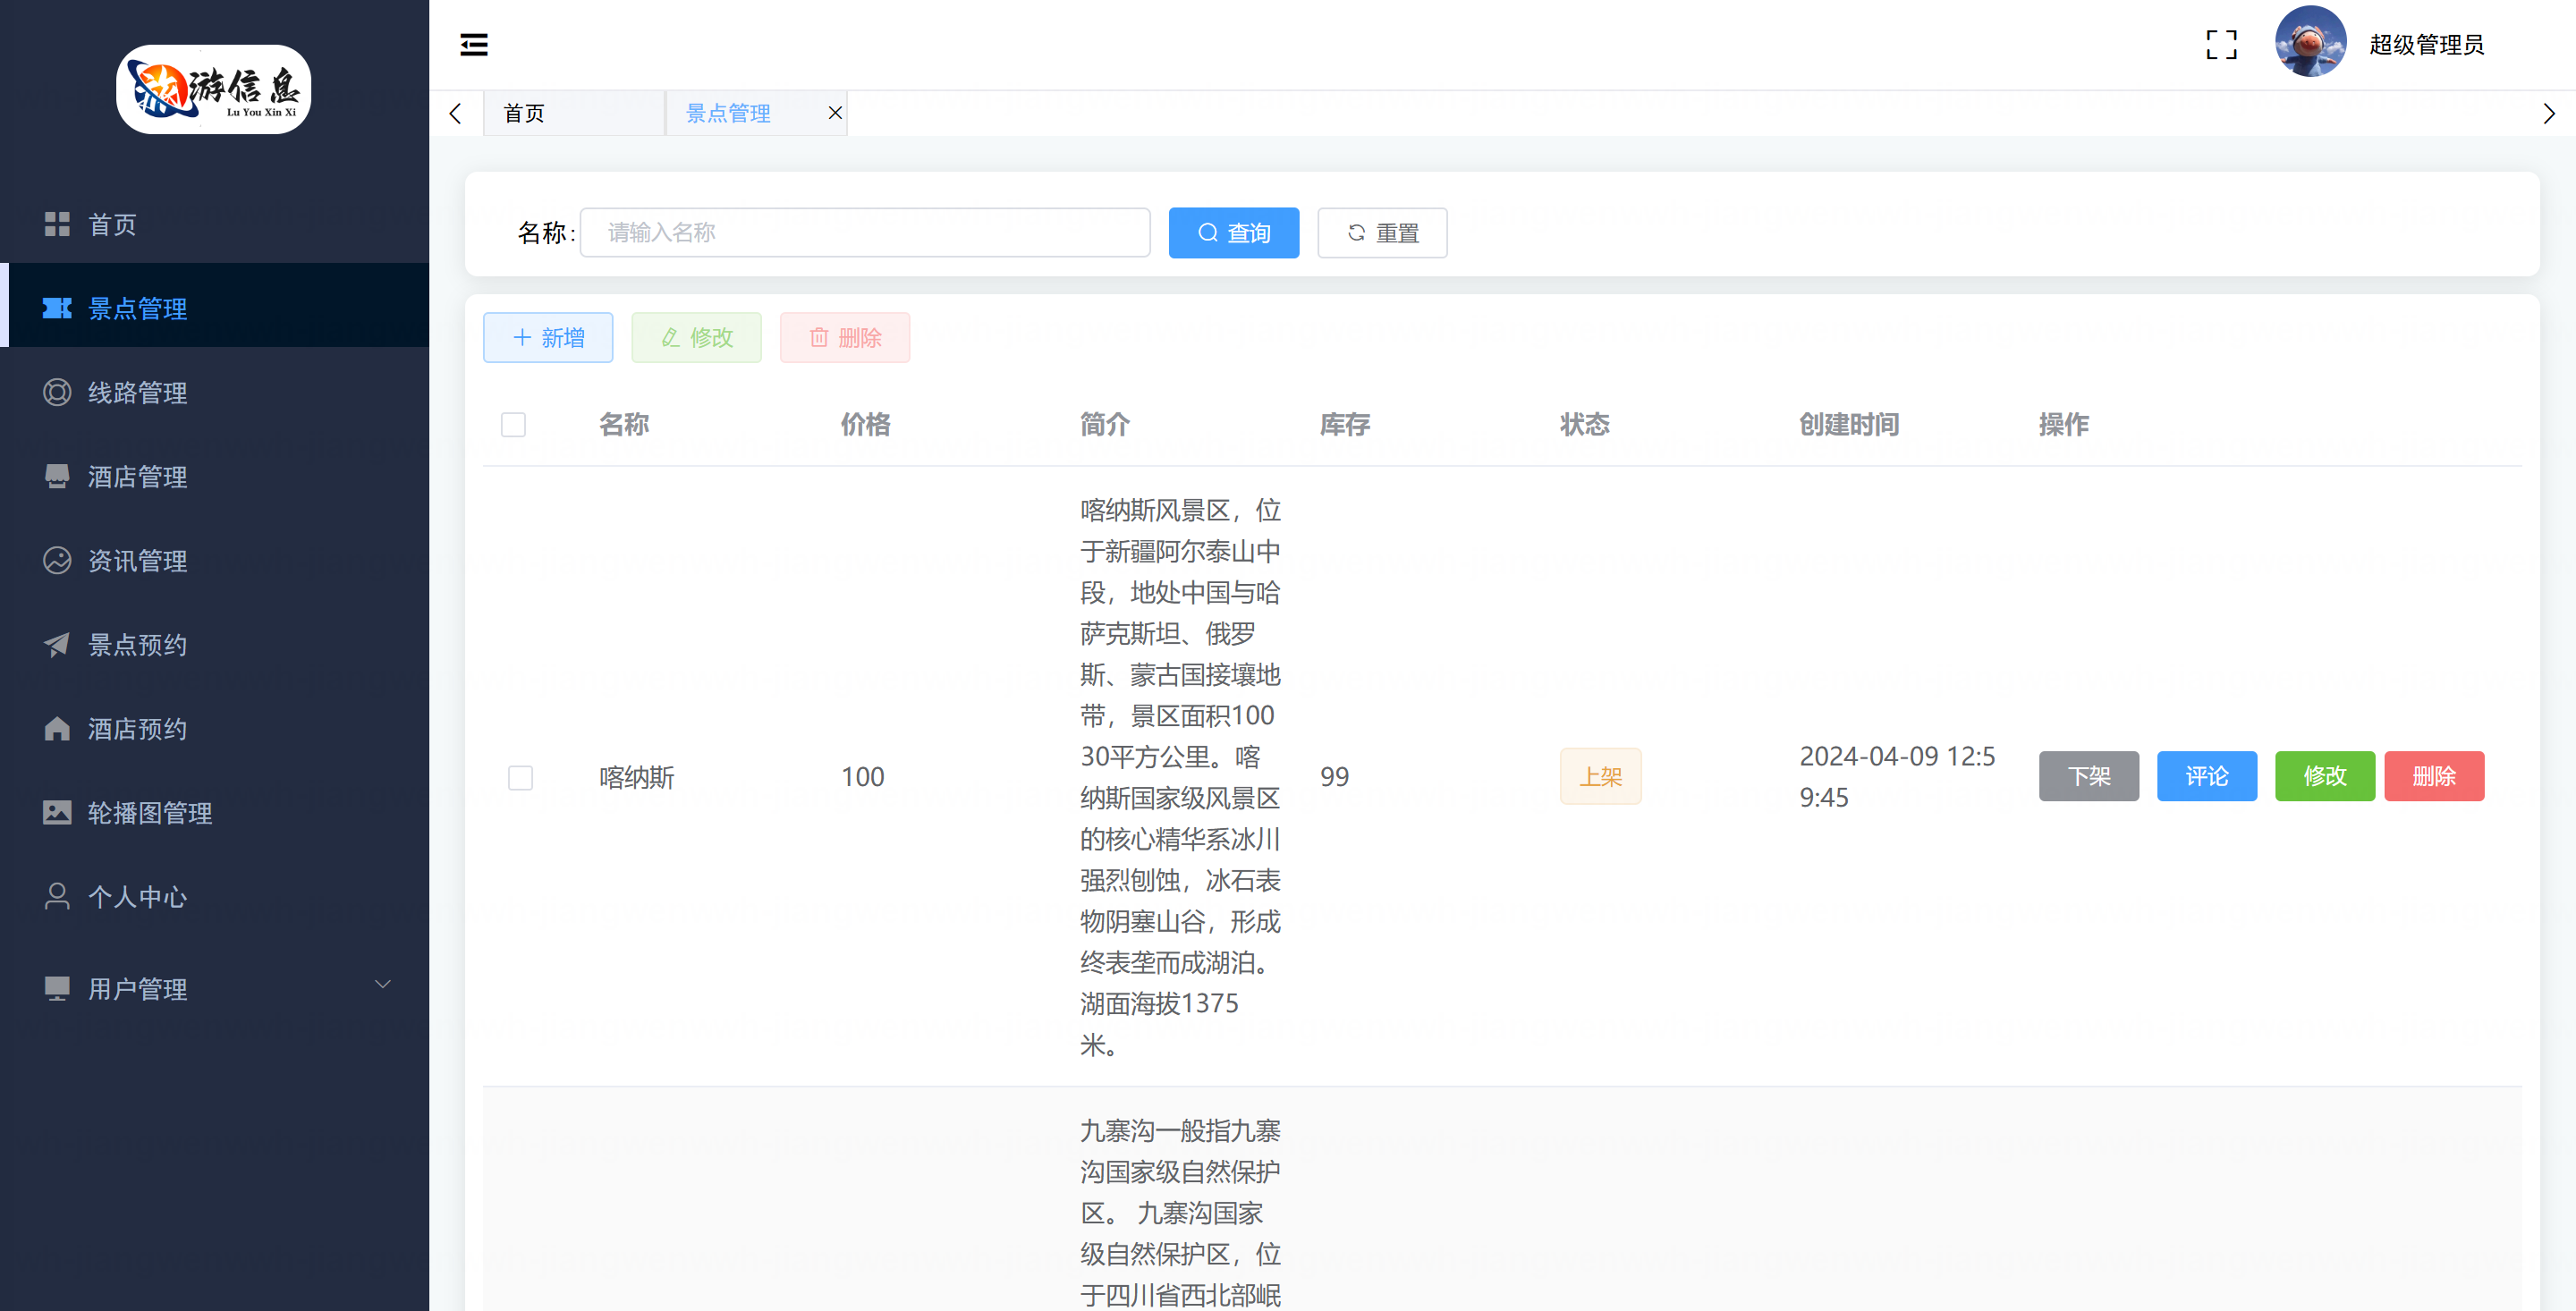
Task: Switch to the 首页 tab
Action: coord(525,113)
